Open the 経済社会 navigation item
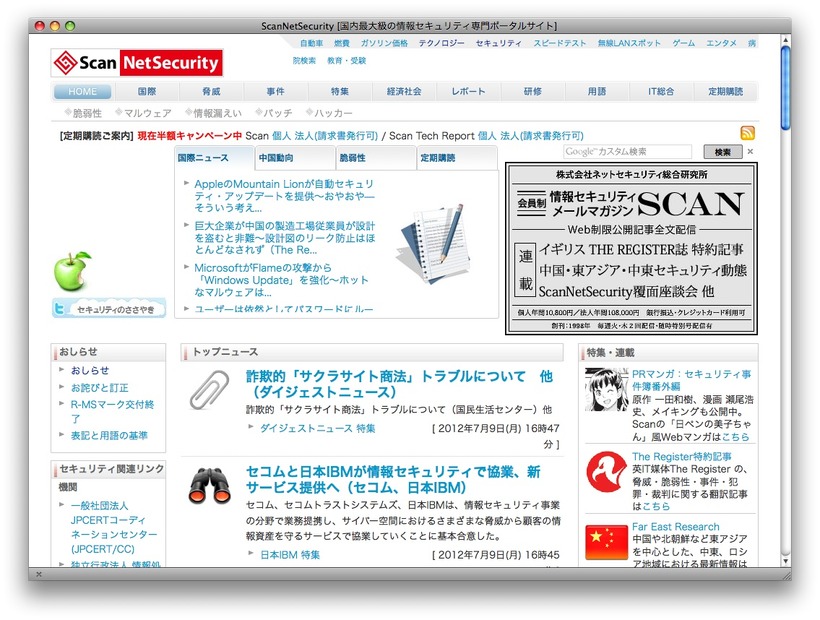This screenshot has width=820, height=620. 404,91
